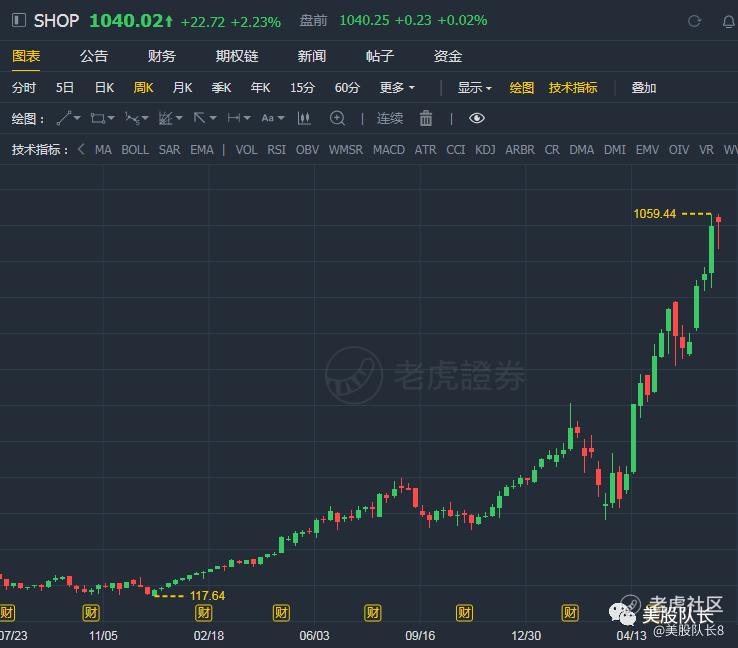Enable the KDJ indicator
Screen dimensions: 738x648
(485, 150)
